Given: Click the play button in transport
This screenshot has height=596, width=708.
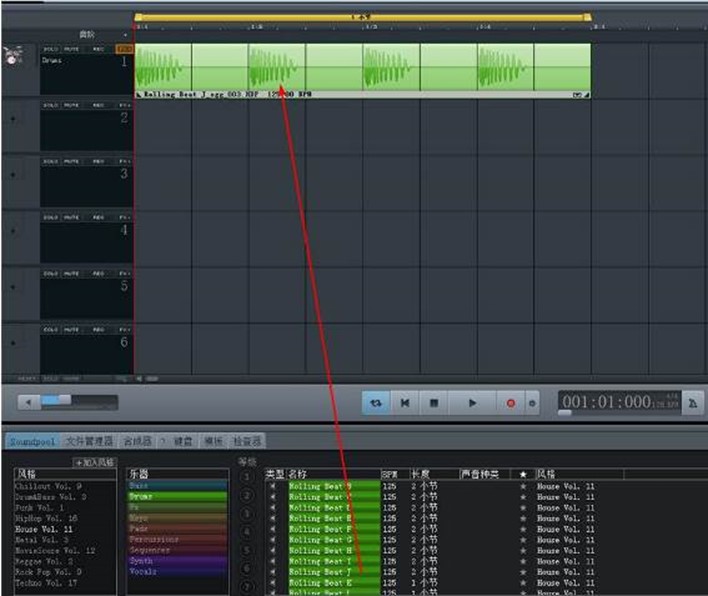Looking at the screenshot, I should click(472, 403).
